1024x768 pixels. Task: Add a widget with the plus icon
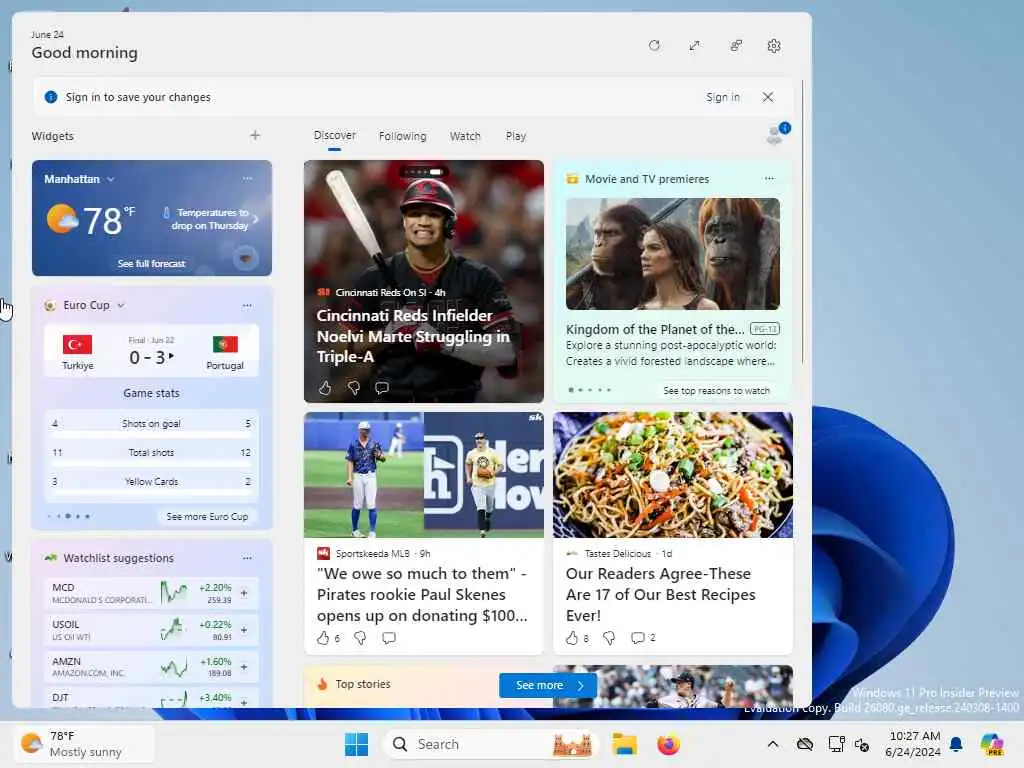pyautogui.click(x=255, y=135)
